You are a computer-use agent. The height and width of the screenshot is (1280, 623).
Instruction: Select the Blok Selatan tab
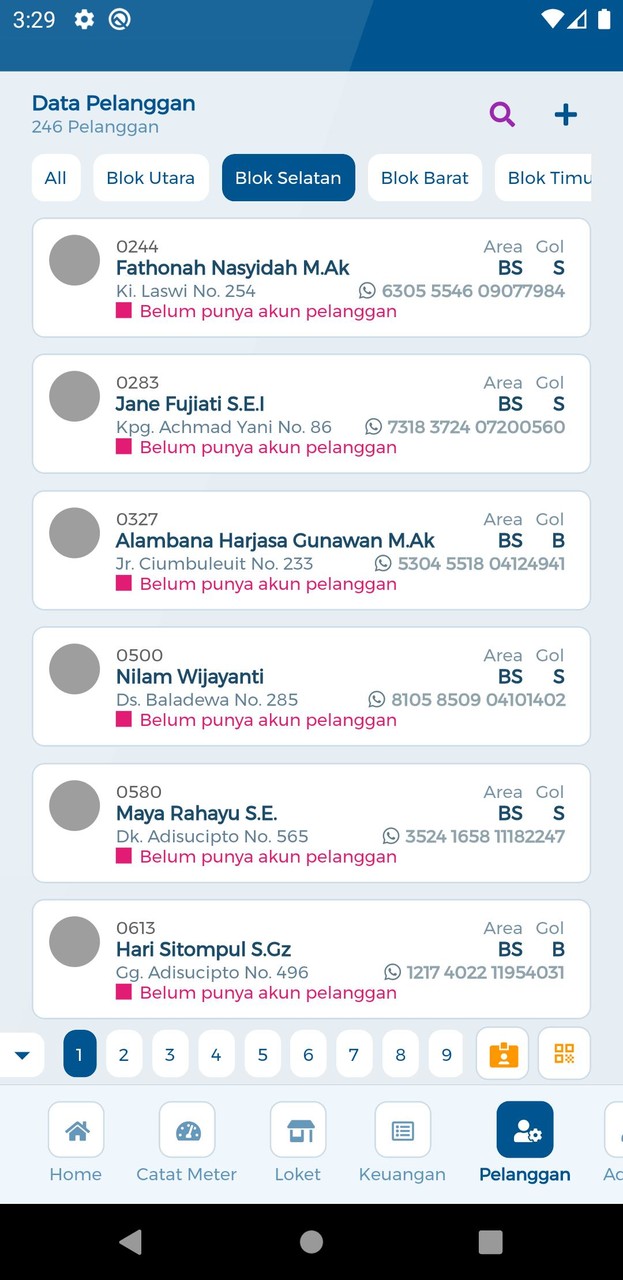(288, 177)
